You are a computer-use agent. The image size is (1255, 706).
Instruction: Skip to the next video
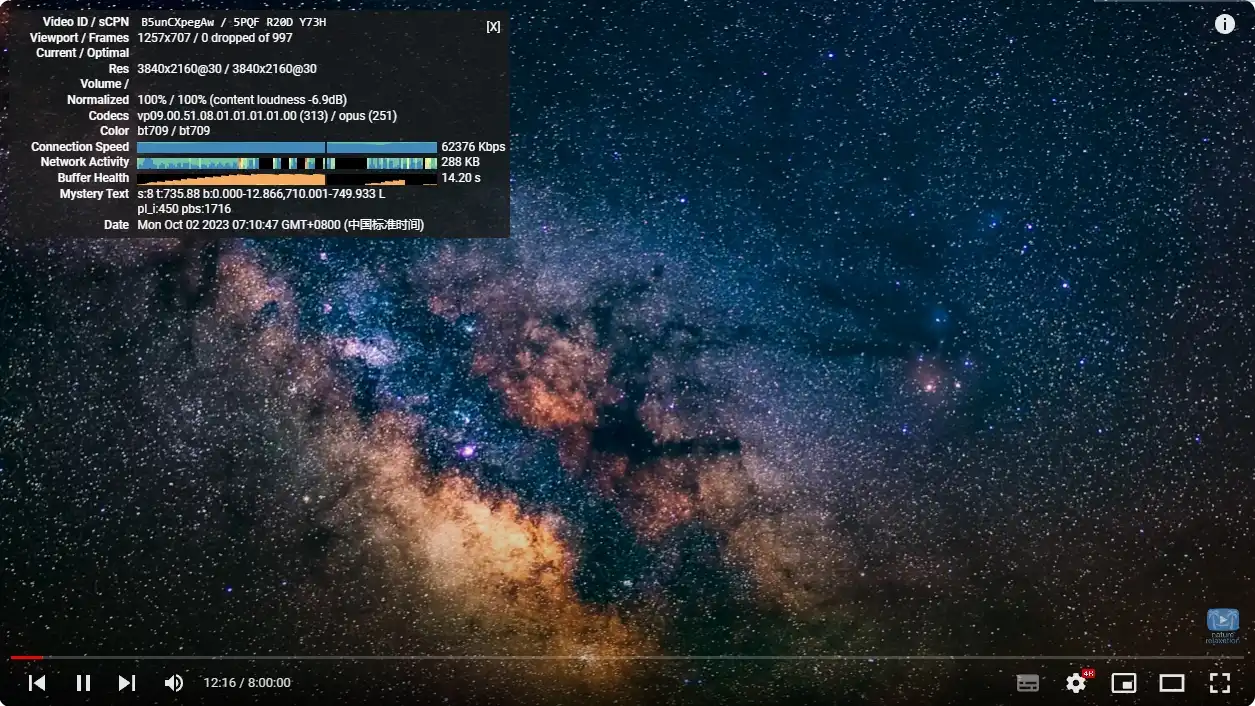click(x=127, y=683)
